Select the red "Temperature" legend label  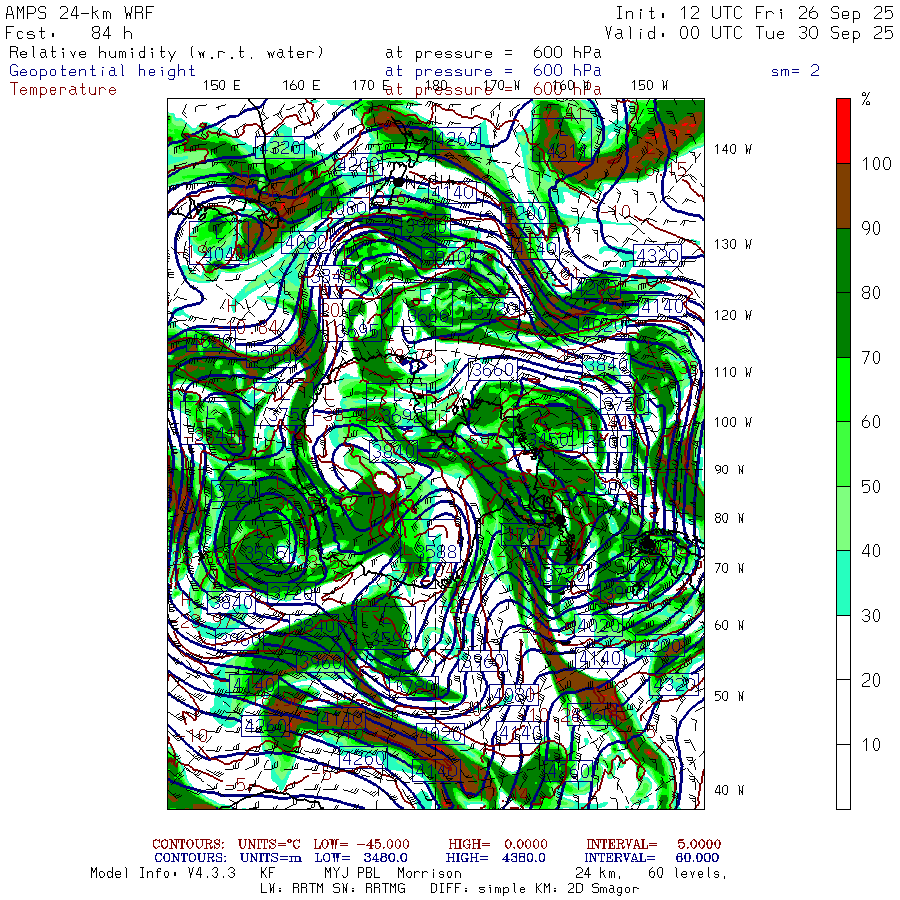[63, 89]
